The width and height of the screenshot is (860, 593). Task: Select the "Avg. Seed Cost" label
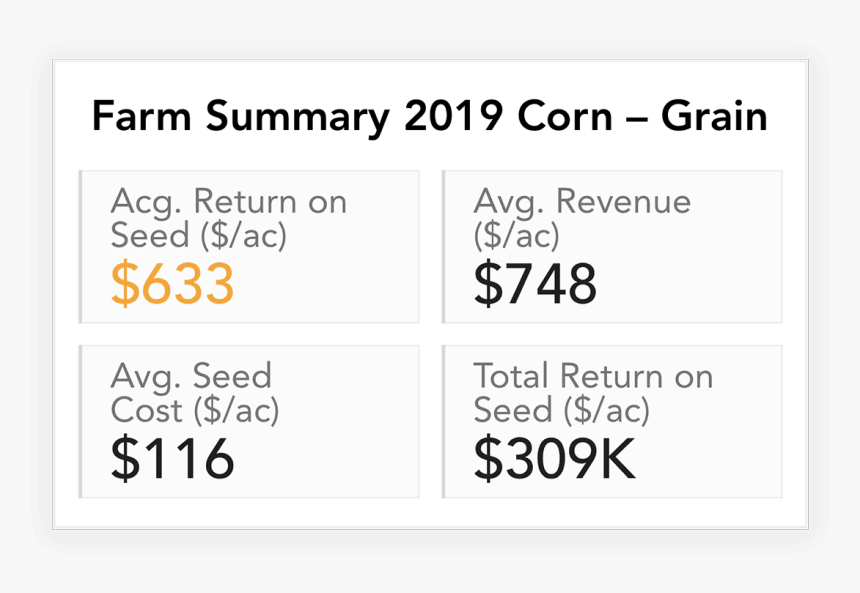[x=194, y=393]
